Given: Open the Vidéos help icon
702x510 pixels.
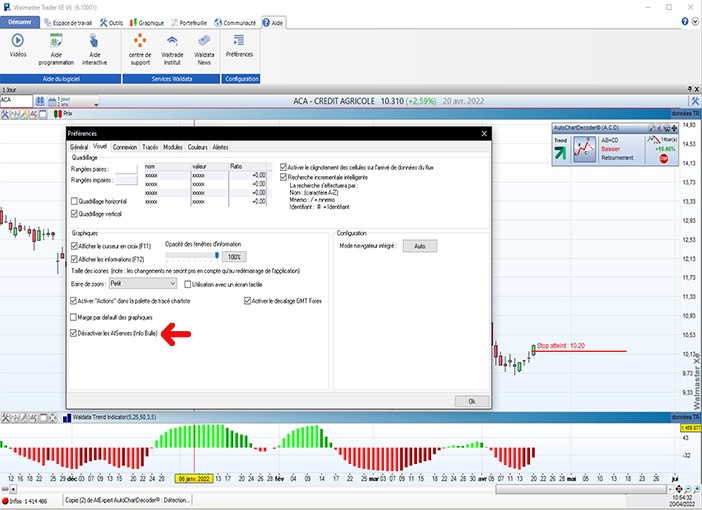Looking at the screenshot, I should (x=18, y=41).
